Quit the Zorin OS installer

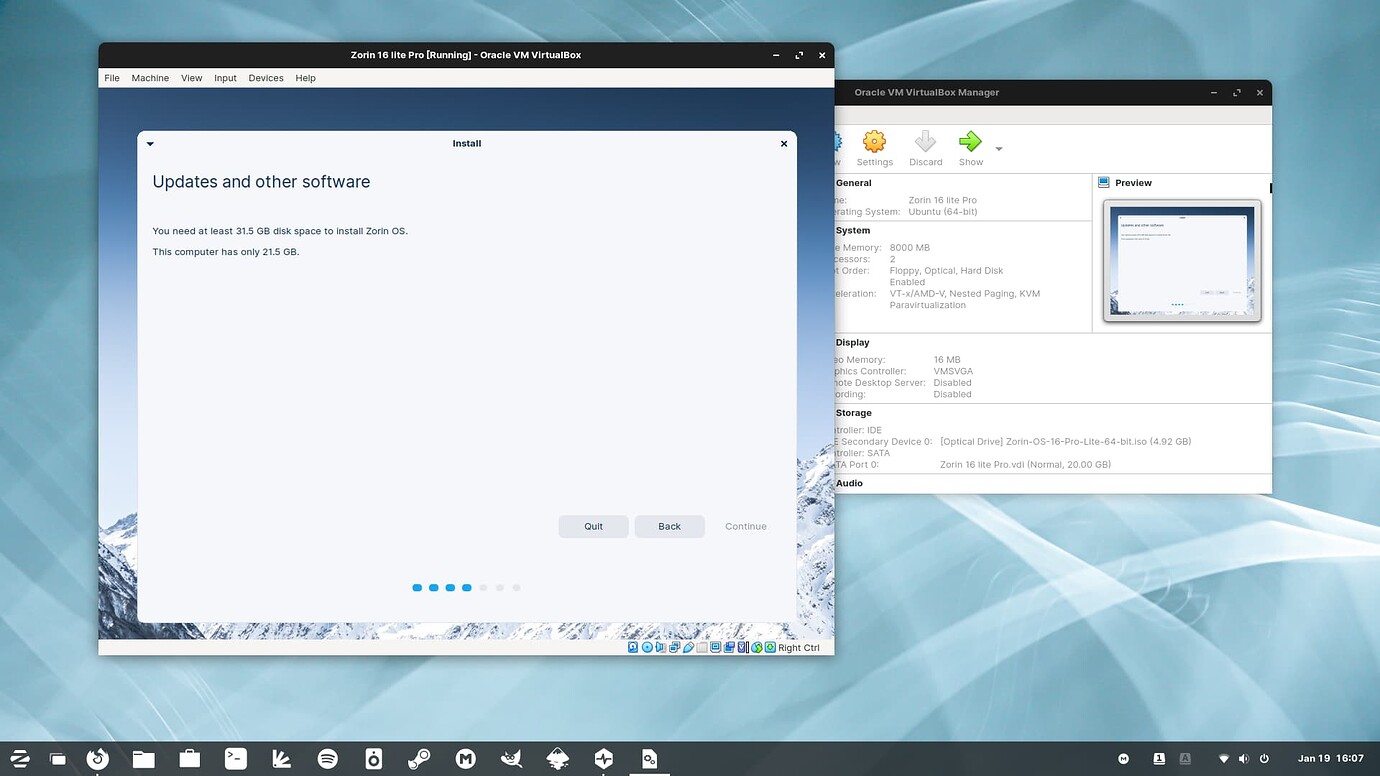[593, 526]
